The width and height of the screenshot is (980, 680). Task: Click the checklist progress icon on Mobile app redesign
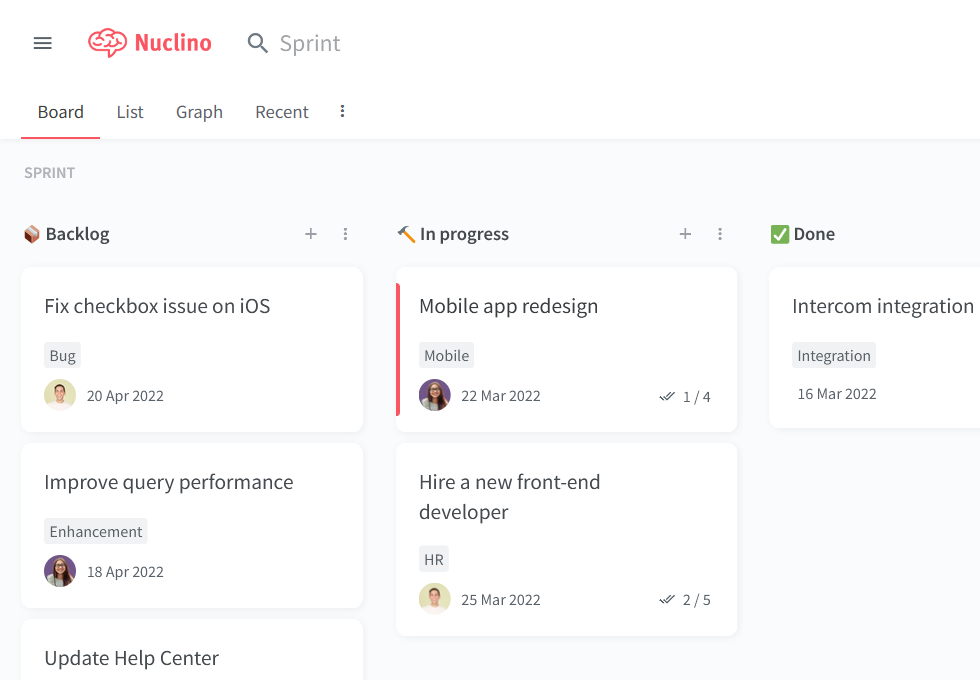click(x=667, y=396)
